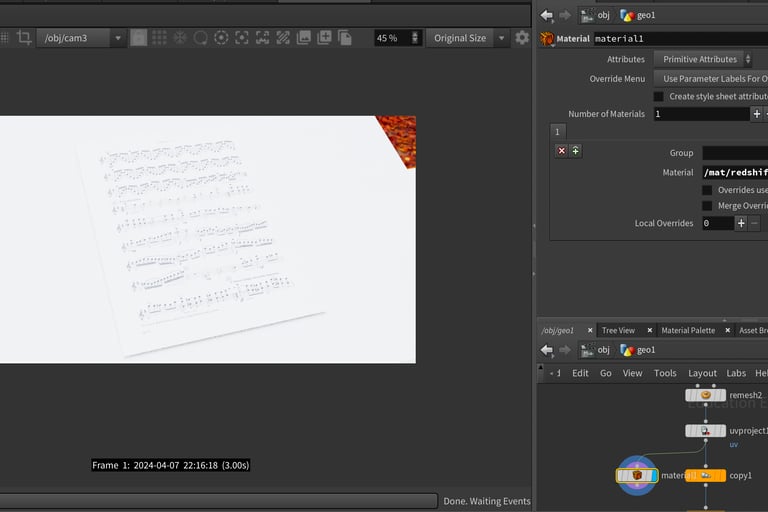
Task: Click the material1 node name field
Action: (x=681, y=38)
